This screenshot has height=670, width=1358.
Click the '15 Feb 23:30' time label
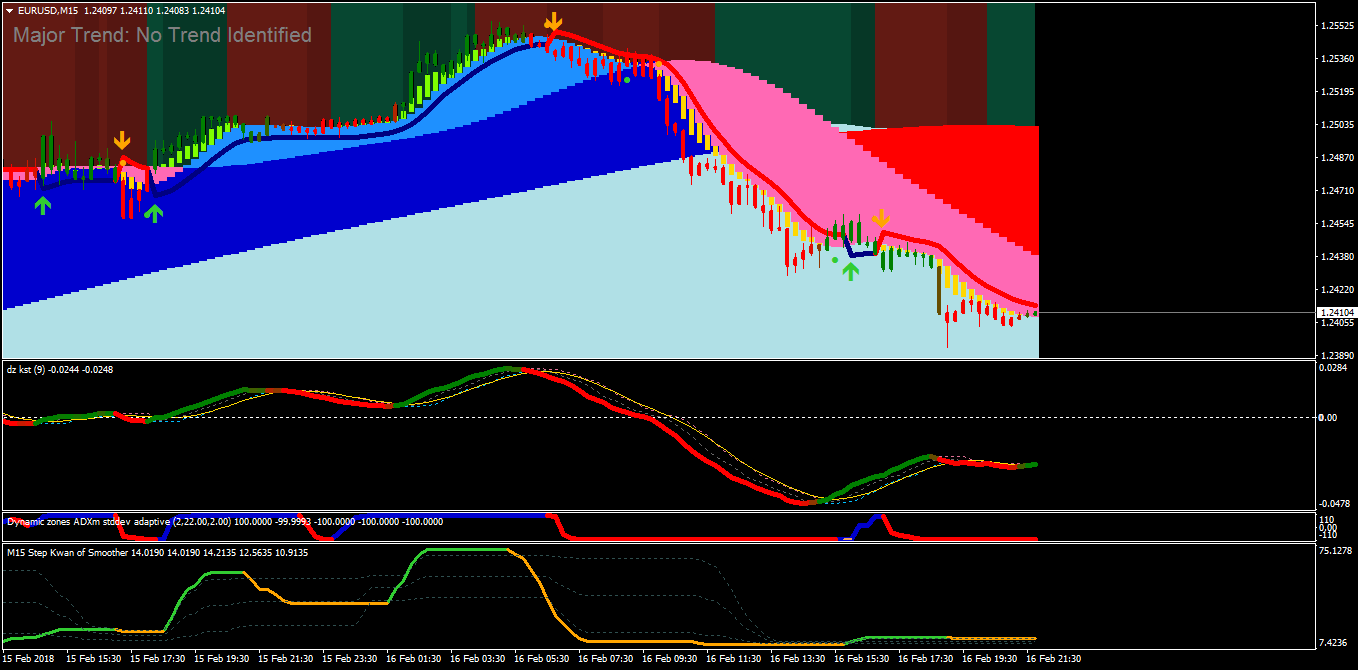click(350, 660)
